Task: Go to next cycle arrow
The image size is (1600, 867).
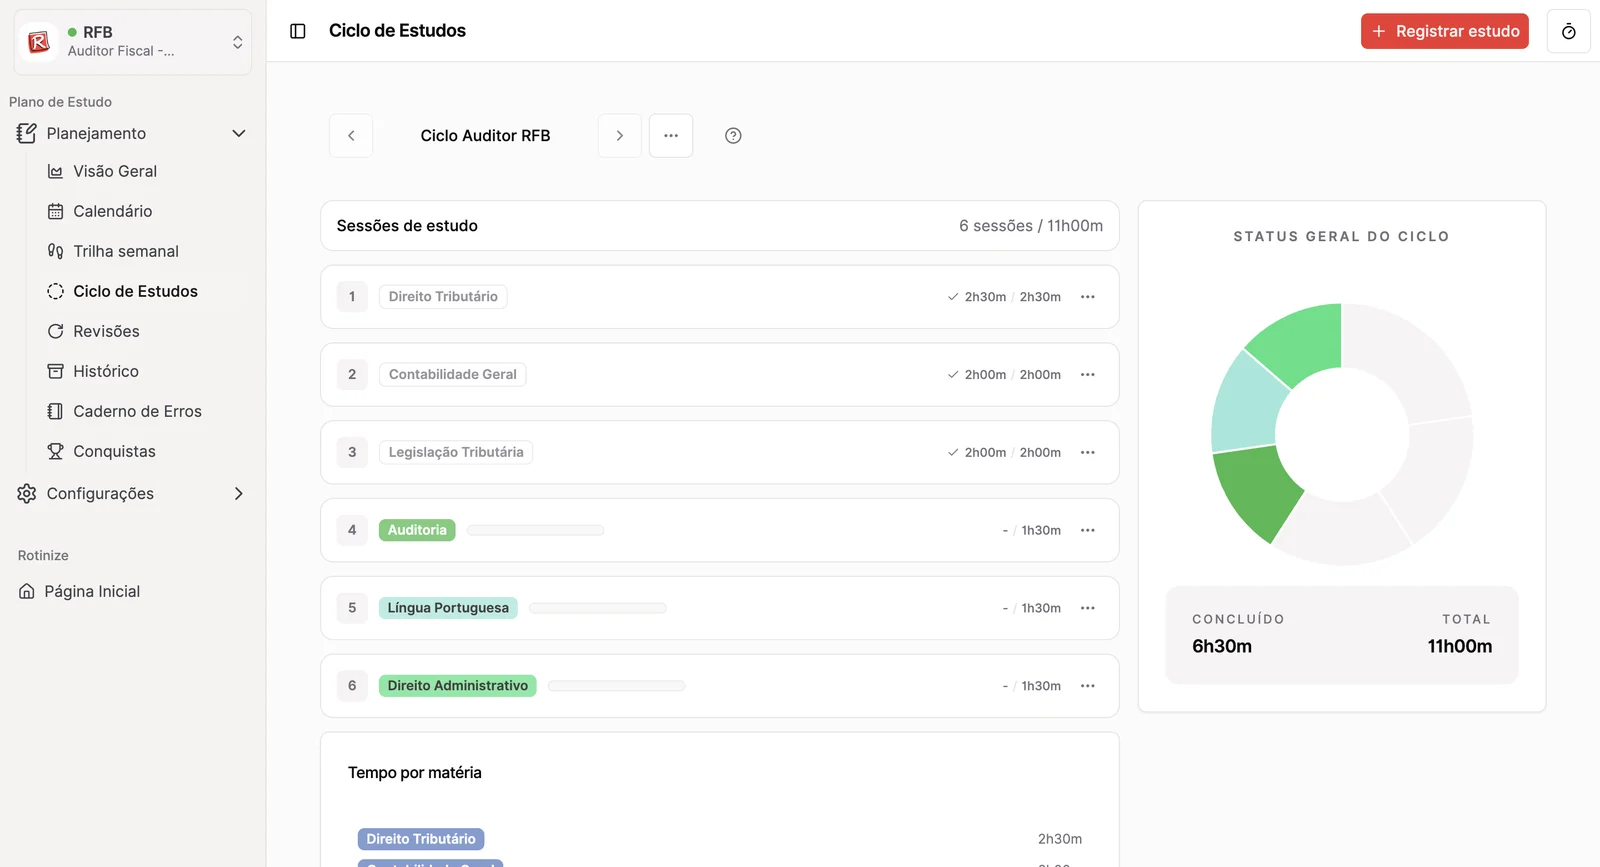Action: (x=620, y=136)
